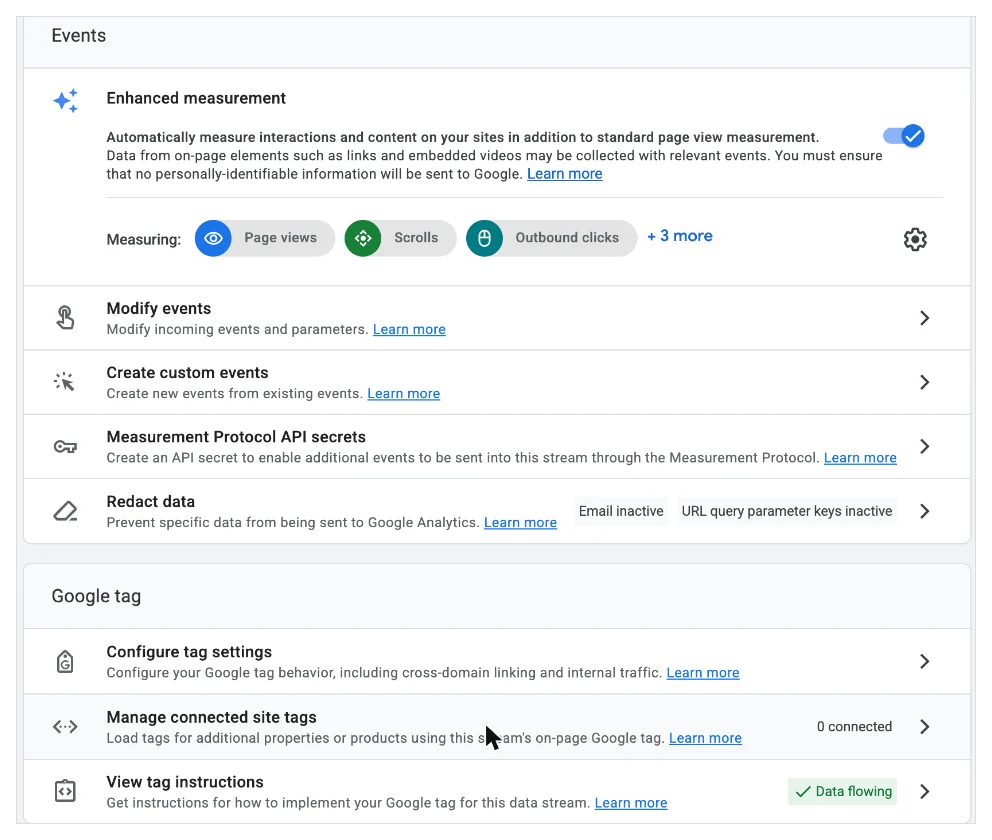Open the Modify events row
992x840 pixels.
pyautogui.click(x=497, y=318)
